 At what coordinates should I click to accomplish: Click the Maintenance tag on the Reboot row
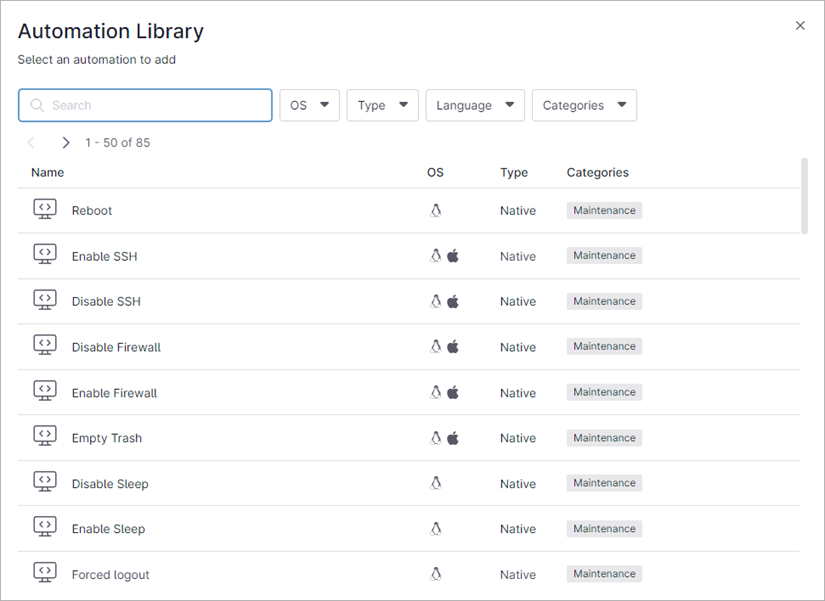coord(604,210)
